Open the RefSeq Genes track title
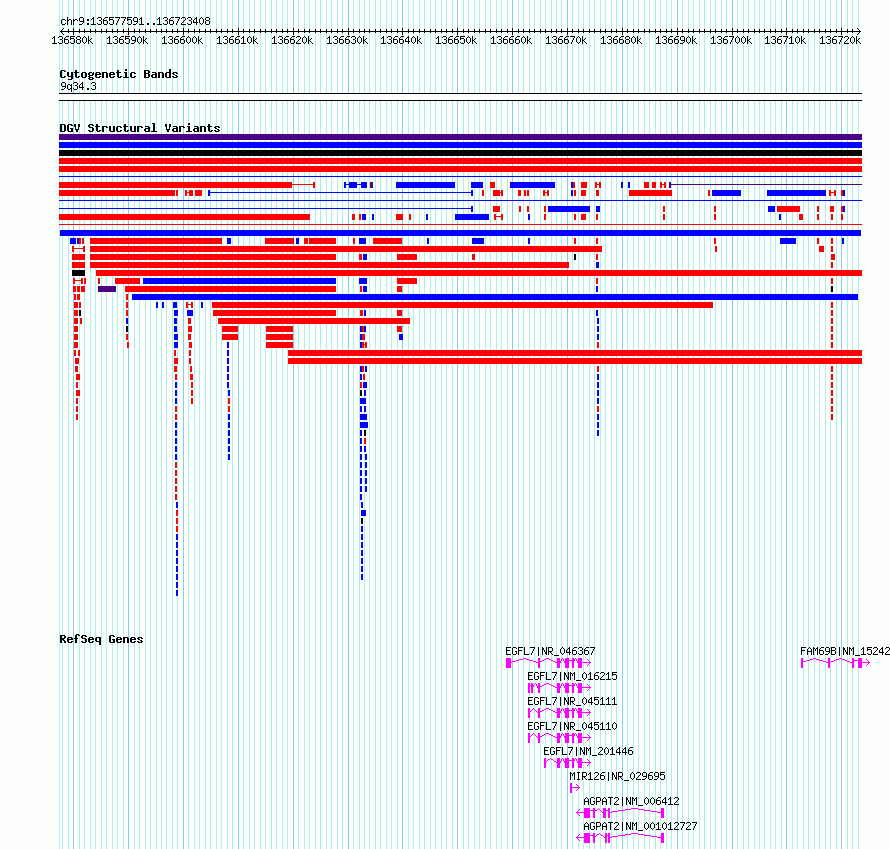 tap(101, 639)
